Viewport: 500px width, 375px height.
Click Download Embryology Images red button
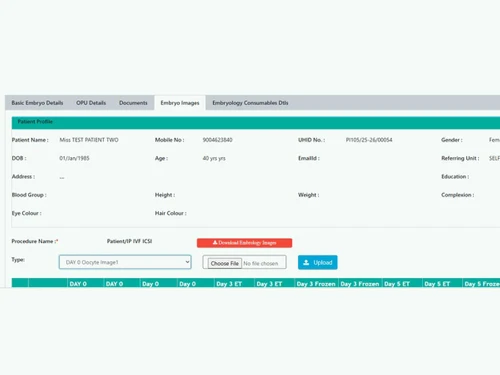tap(244, 243)
